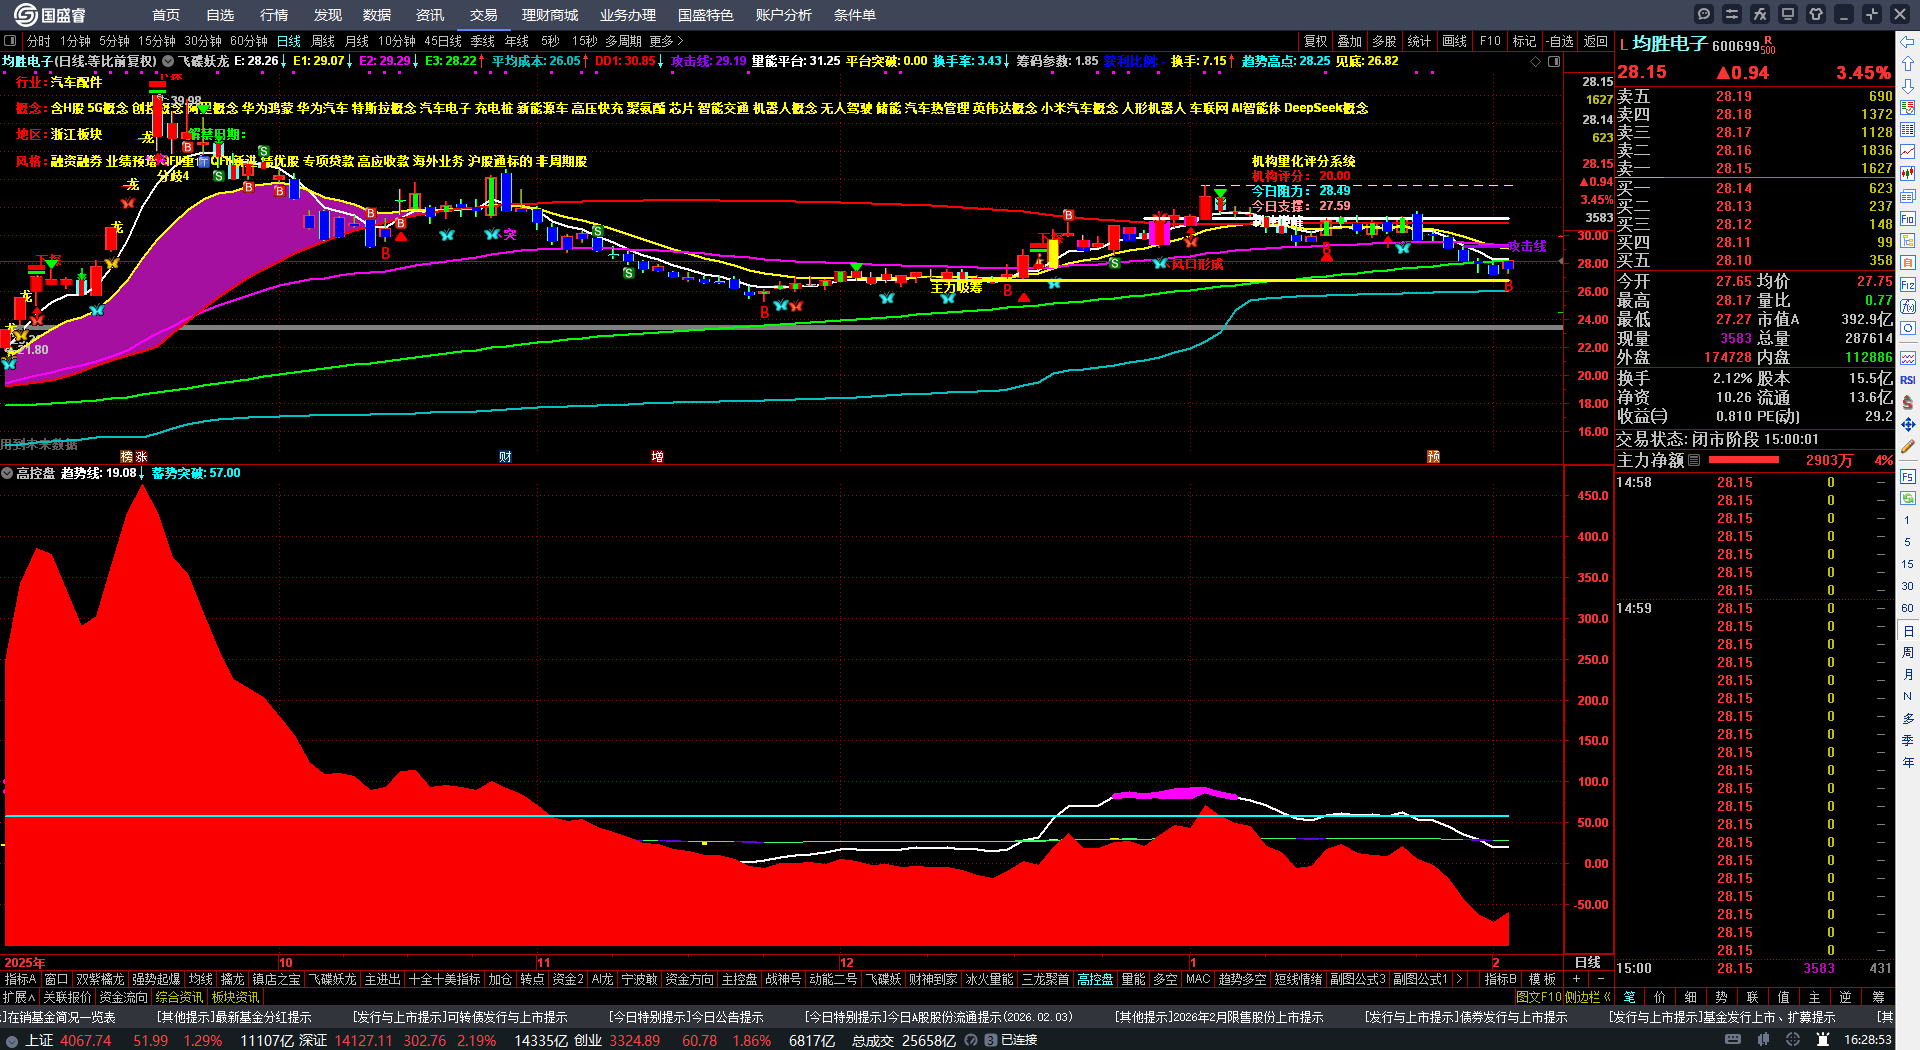The image size is (1920, 1050).
Task: Click the 均胜电子 stock name header
Action: [x=1670, y=44]
